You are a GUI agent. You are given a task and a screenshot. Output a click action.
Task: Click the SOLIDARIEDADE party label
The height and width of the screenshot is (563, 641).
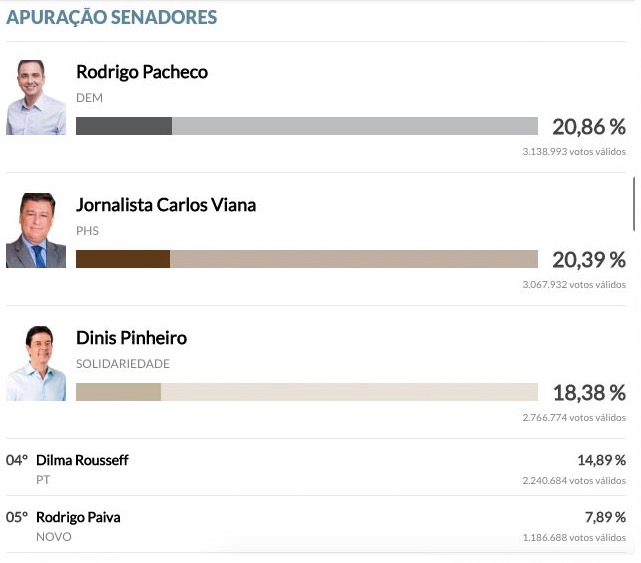tap(123, 364)
